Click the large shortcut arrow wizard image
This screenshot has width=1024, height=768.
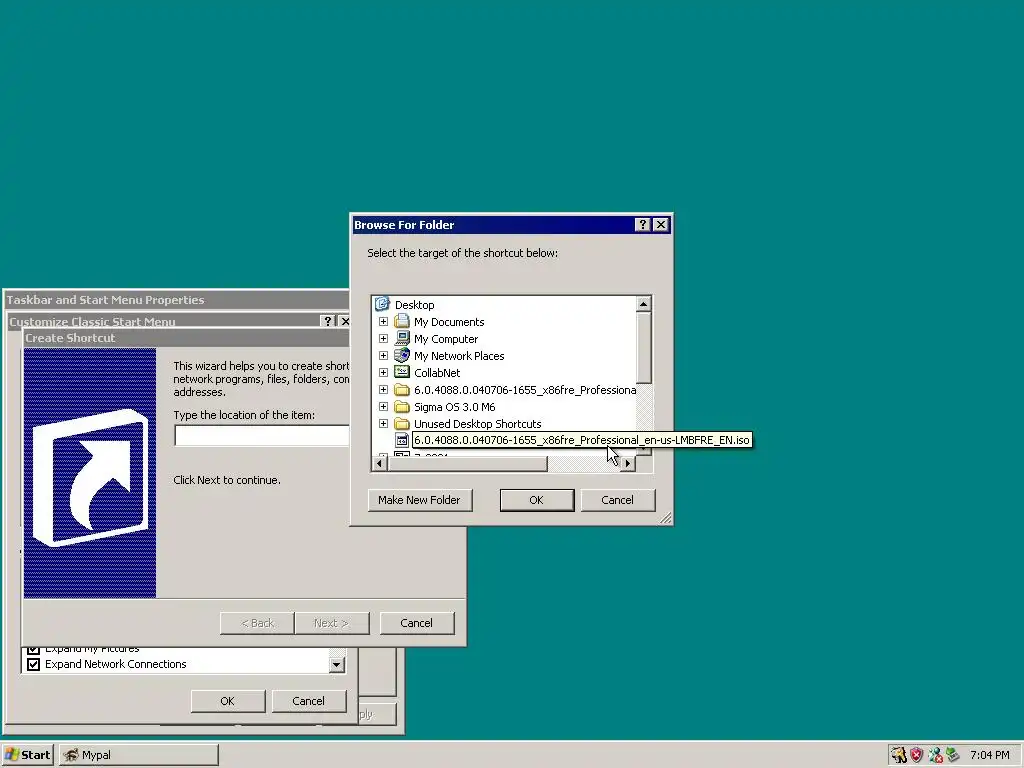tap(90, 473)
